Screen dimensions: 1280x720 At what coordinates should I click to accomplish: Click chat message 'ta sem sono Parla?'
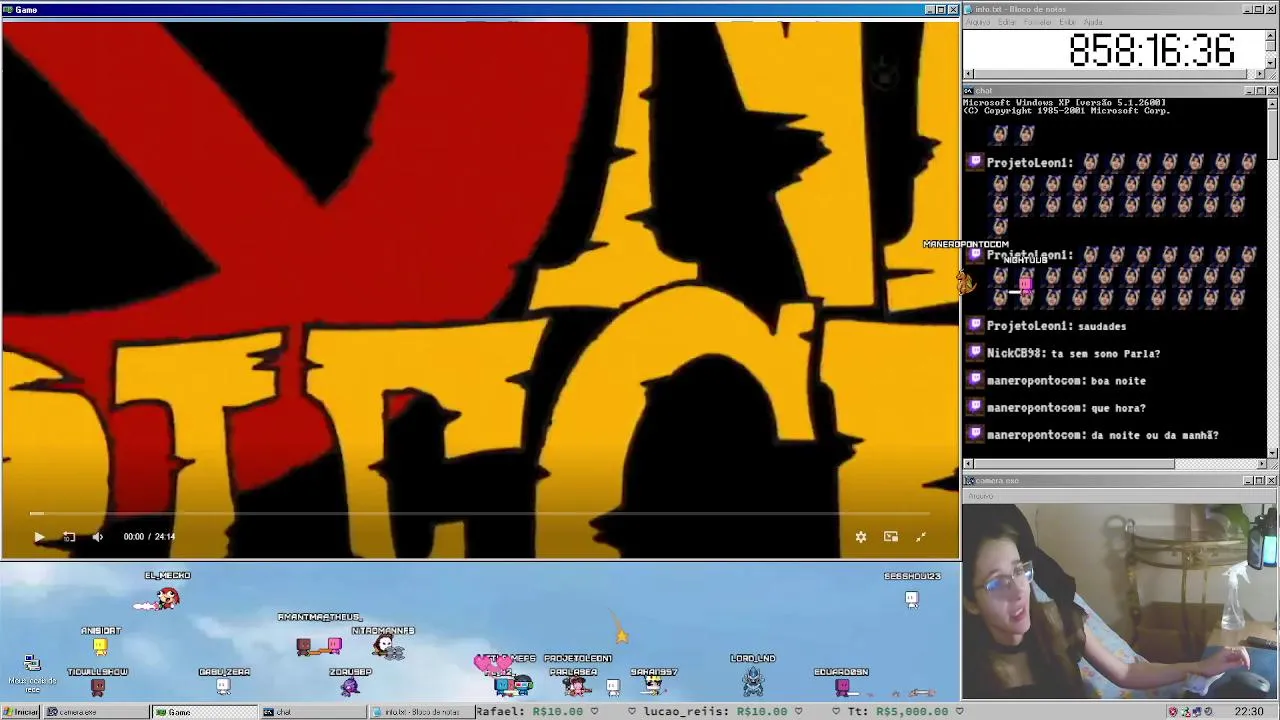[x=1105, y=353]
